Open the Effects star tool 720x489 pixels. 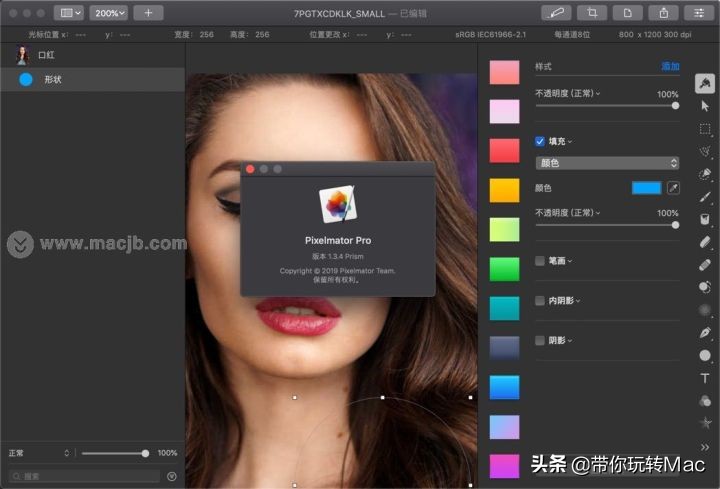pyautogui.click(x=705, y=423)
